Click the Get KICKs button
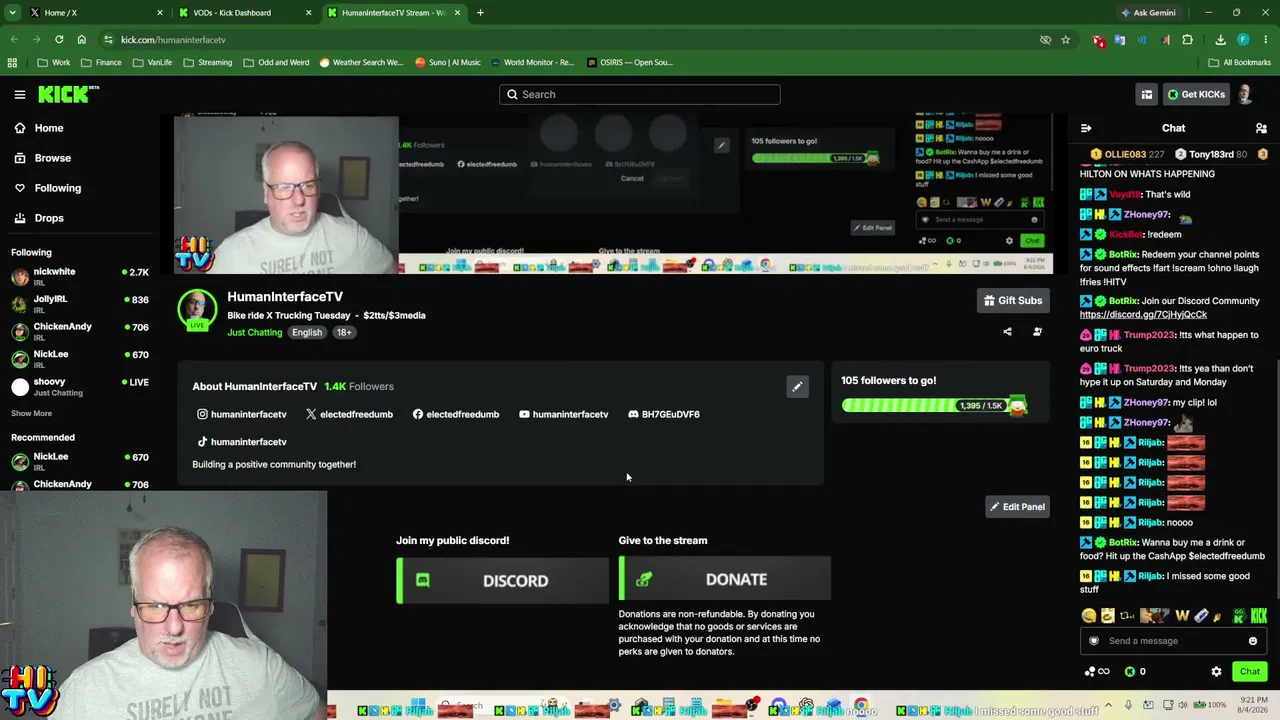Image resolution: width=1280 pixels, height=720 pixels. click(x=1196, y=95)
